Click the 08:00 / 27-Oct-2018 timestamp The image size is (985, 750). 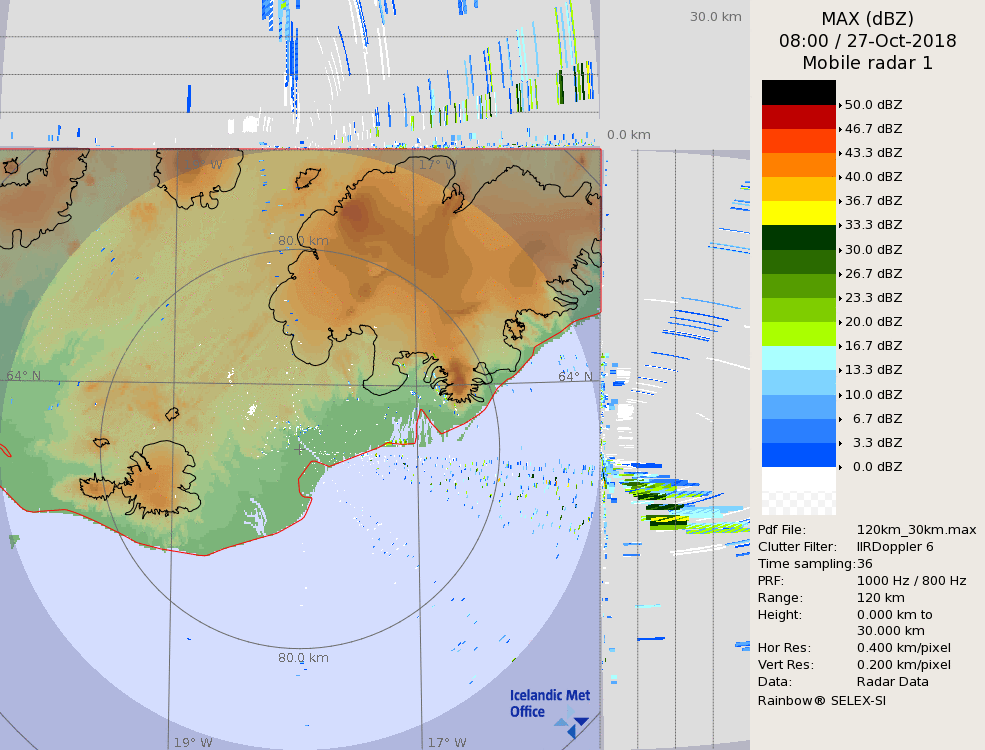pyautogui.click(x=867, y=41)
